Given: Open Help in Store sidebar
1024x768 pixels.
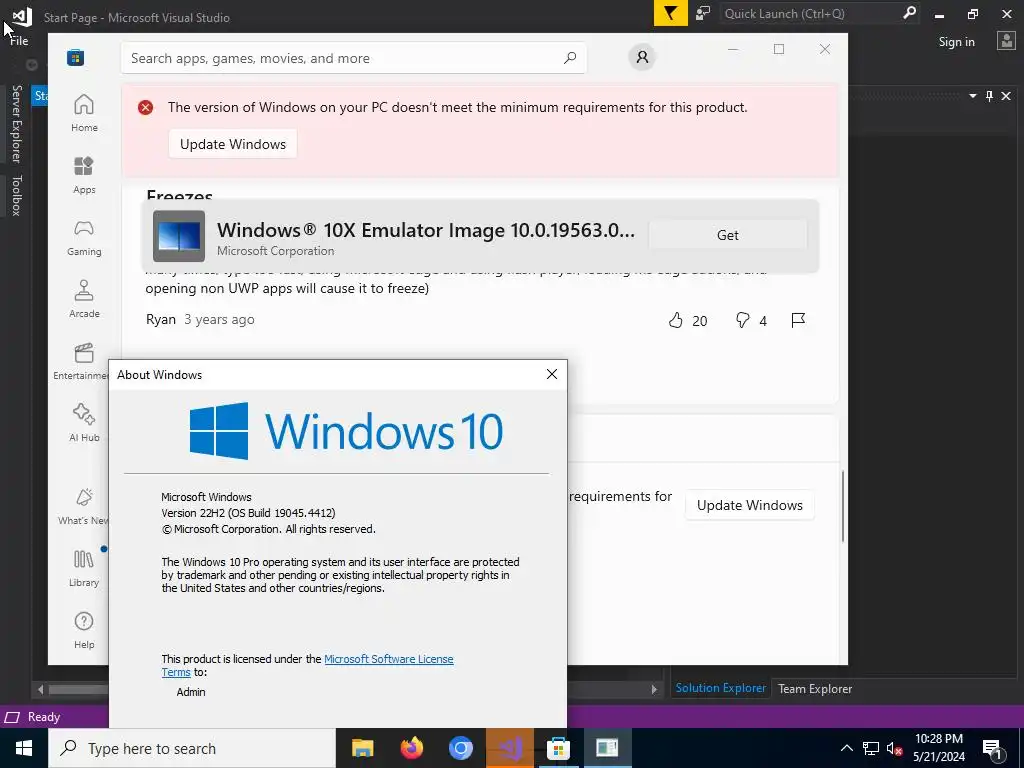Looking at the screenshot, I should click(x=84, y=630).
